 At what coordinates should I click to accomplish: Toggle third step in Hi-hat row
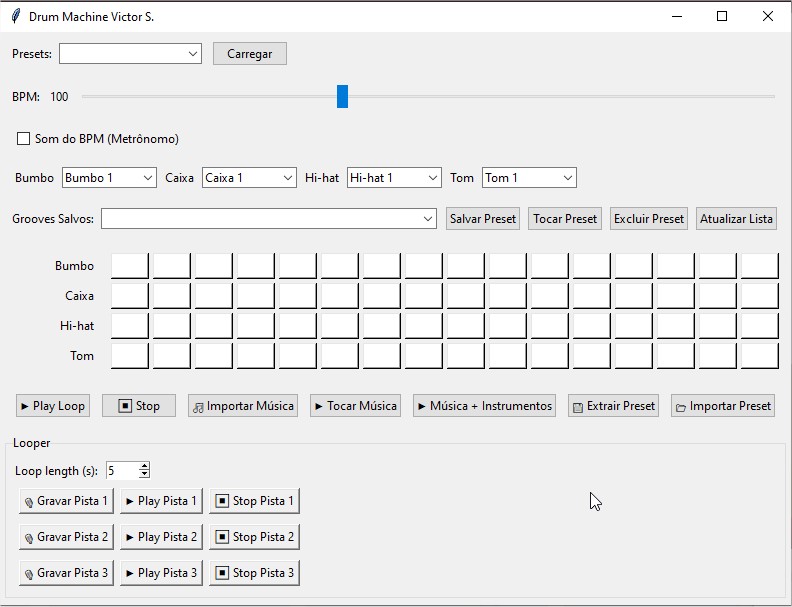pyautogui.click(x=214, y=326)
